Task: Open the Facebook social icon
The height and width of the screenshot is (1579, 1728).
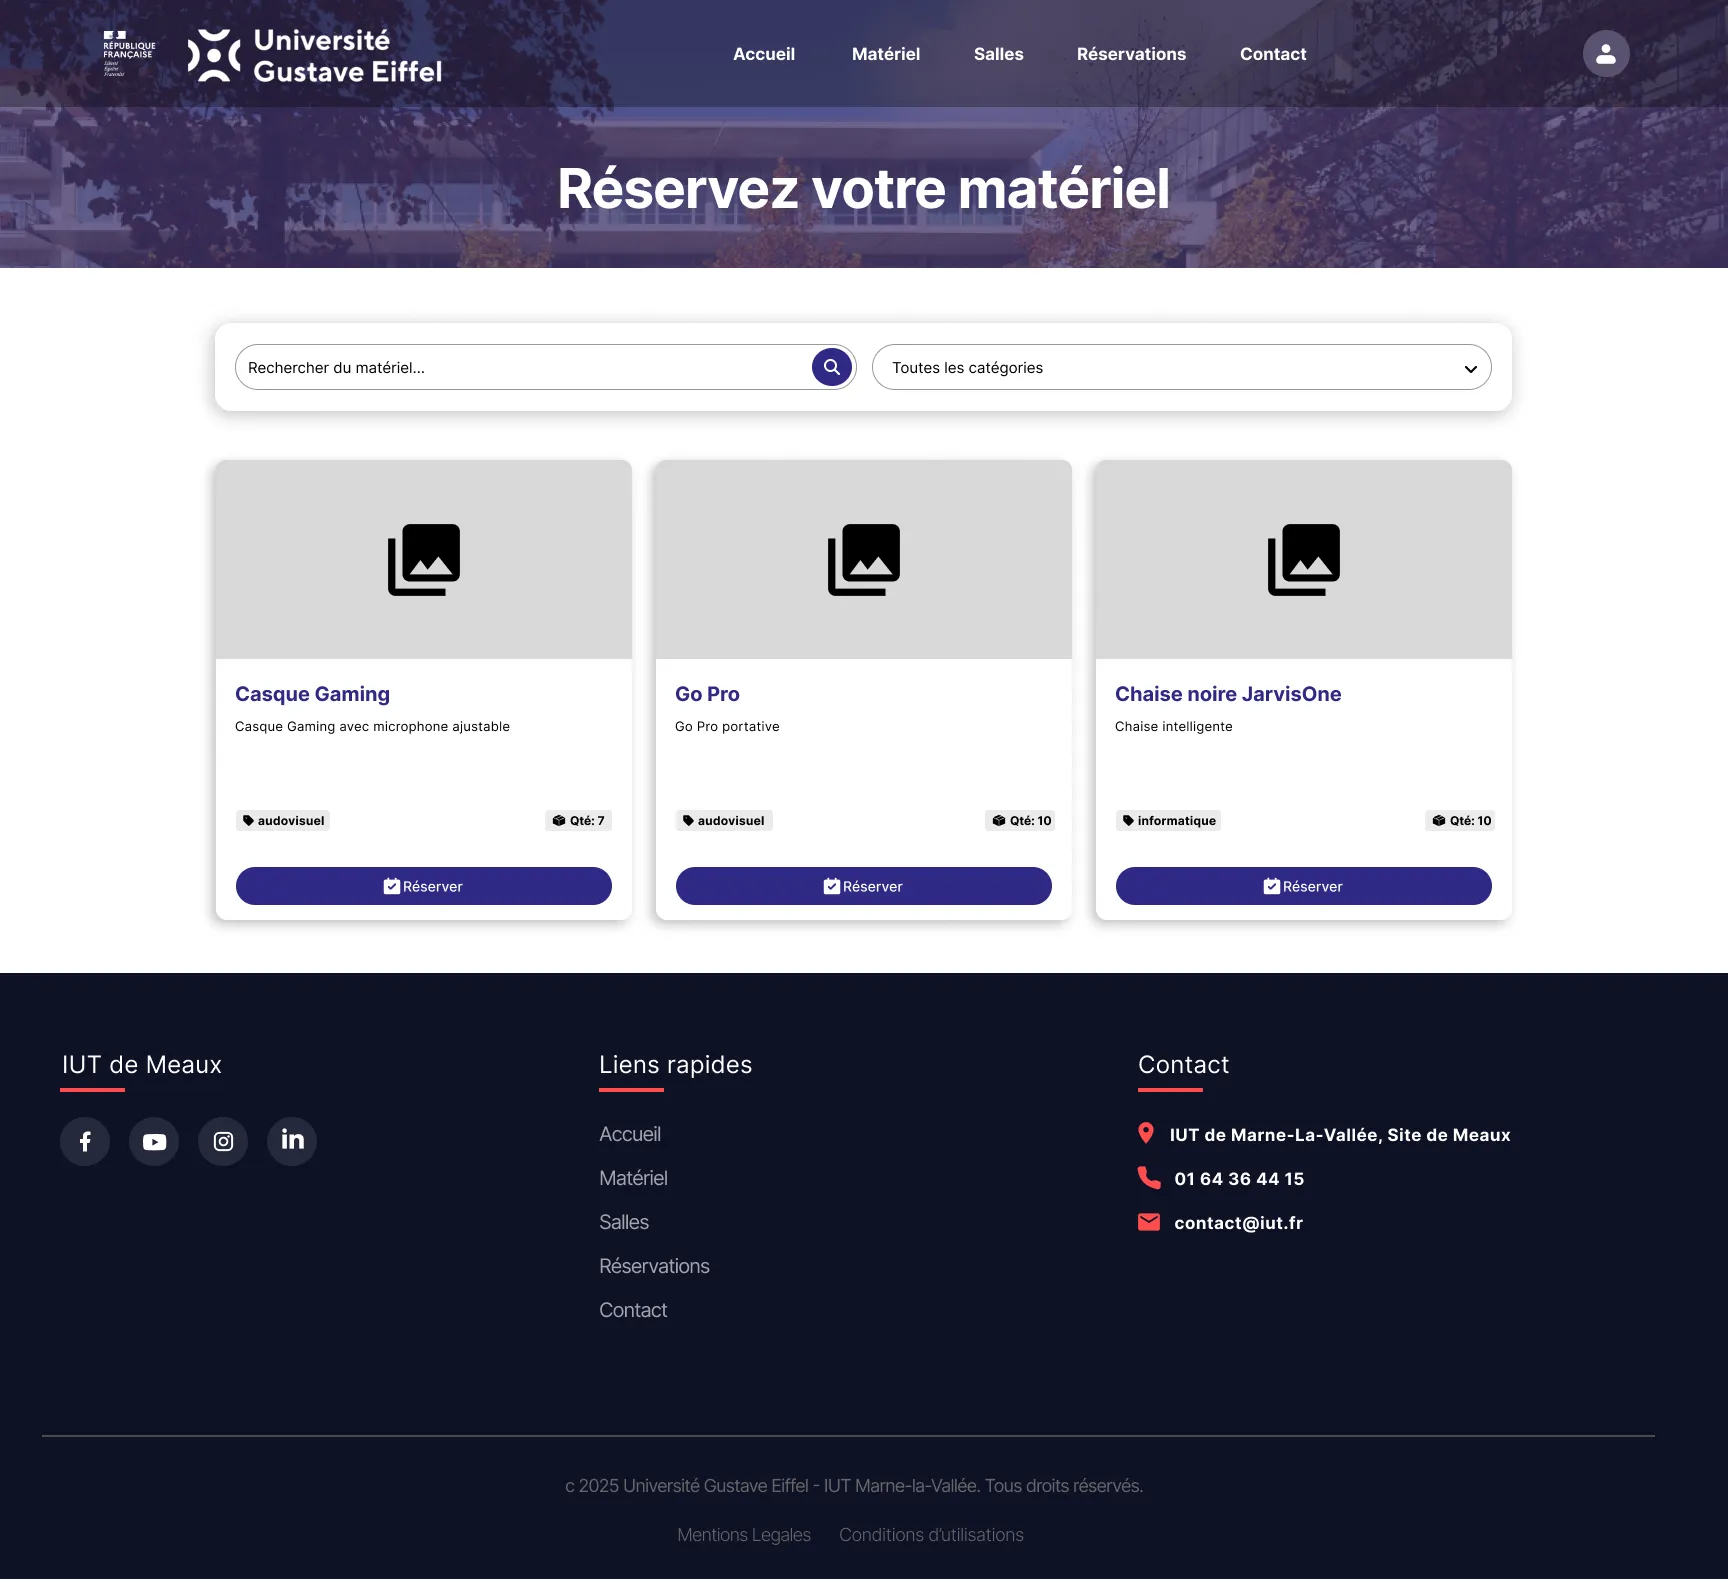Action: (85, 1141)
